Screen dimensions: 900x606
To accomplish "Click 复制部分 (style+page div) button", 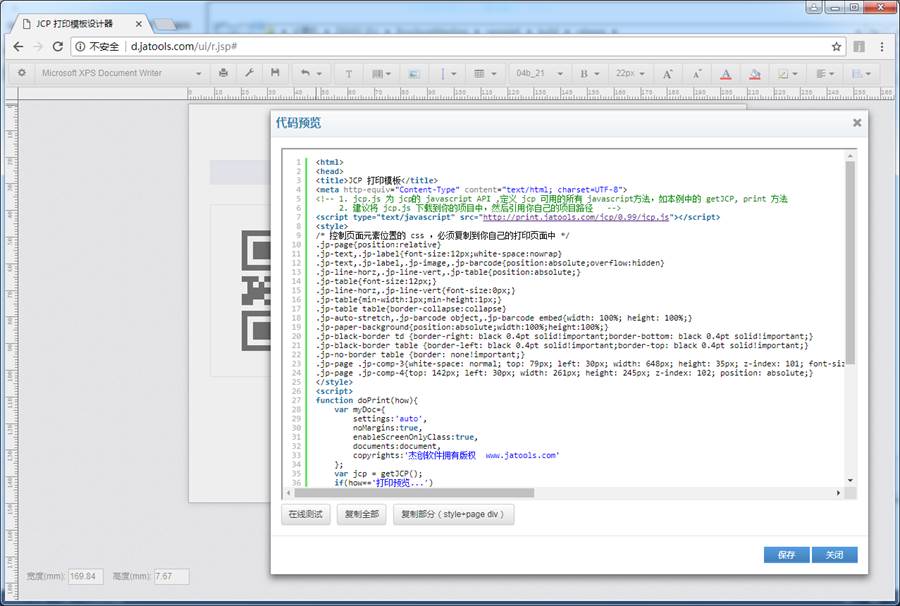I will pyautogui.click(x=453, y=514).
